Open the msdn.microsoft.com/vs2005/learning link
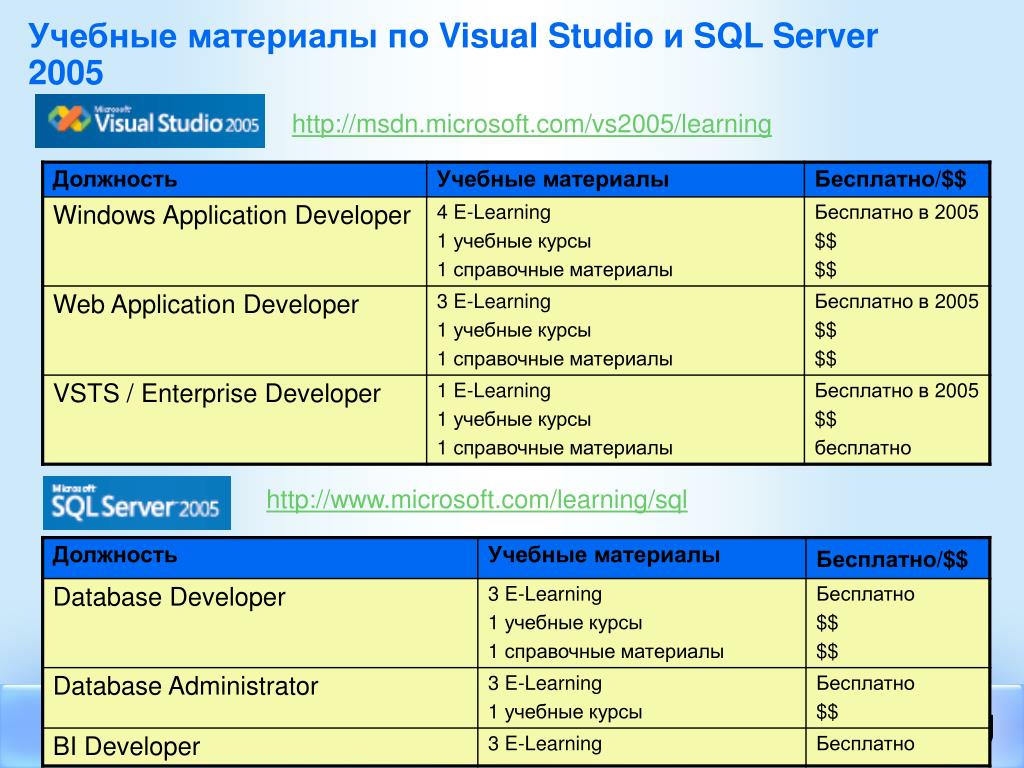 click(532, 124)
